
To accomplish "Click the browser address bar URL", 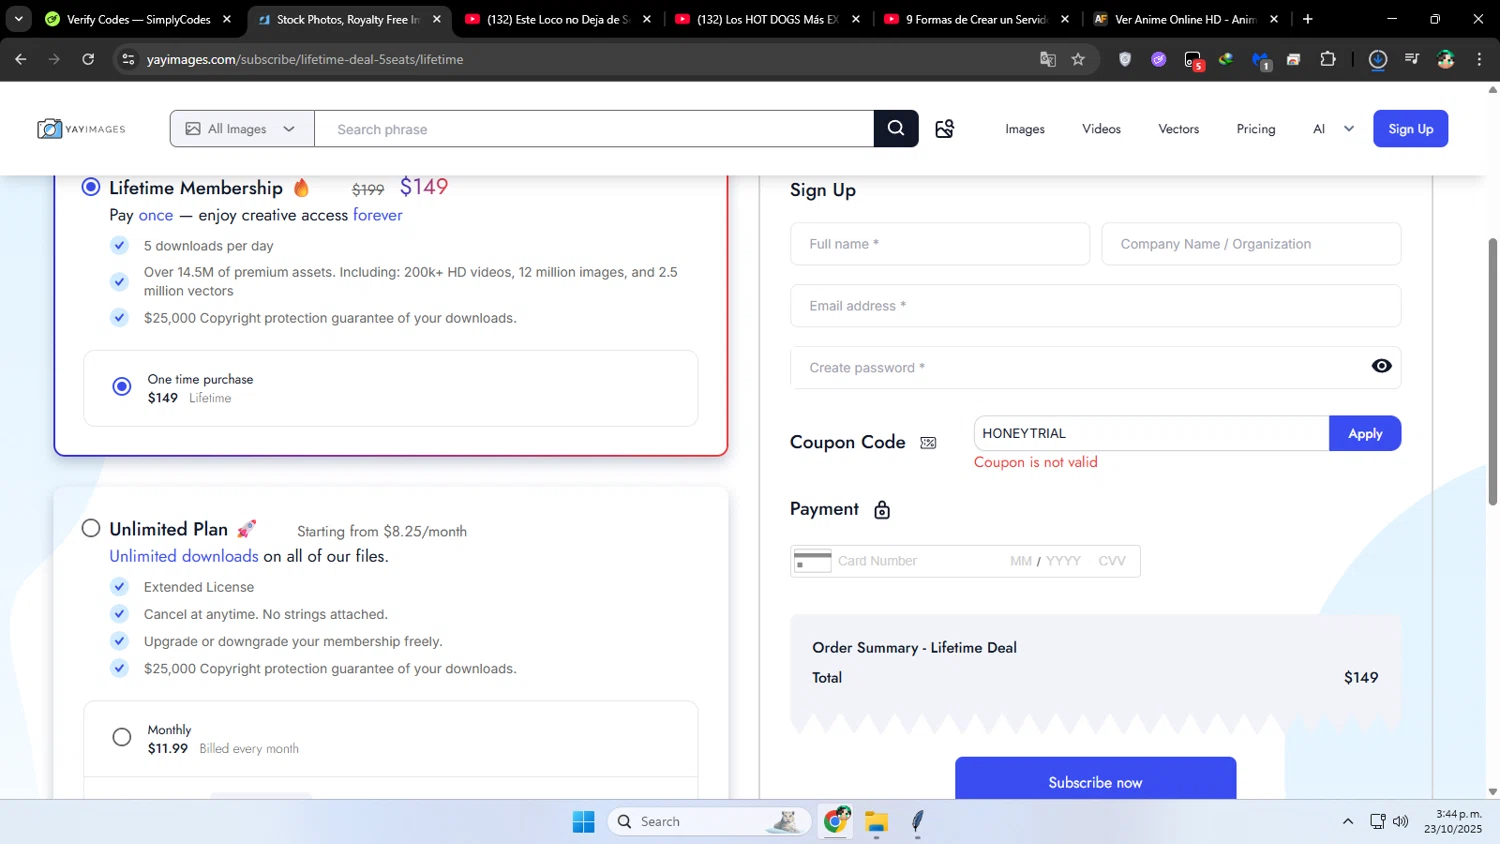I will click(x=305, y=59).
